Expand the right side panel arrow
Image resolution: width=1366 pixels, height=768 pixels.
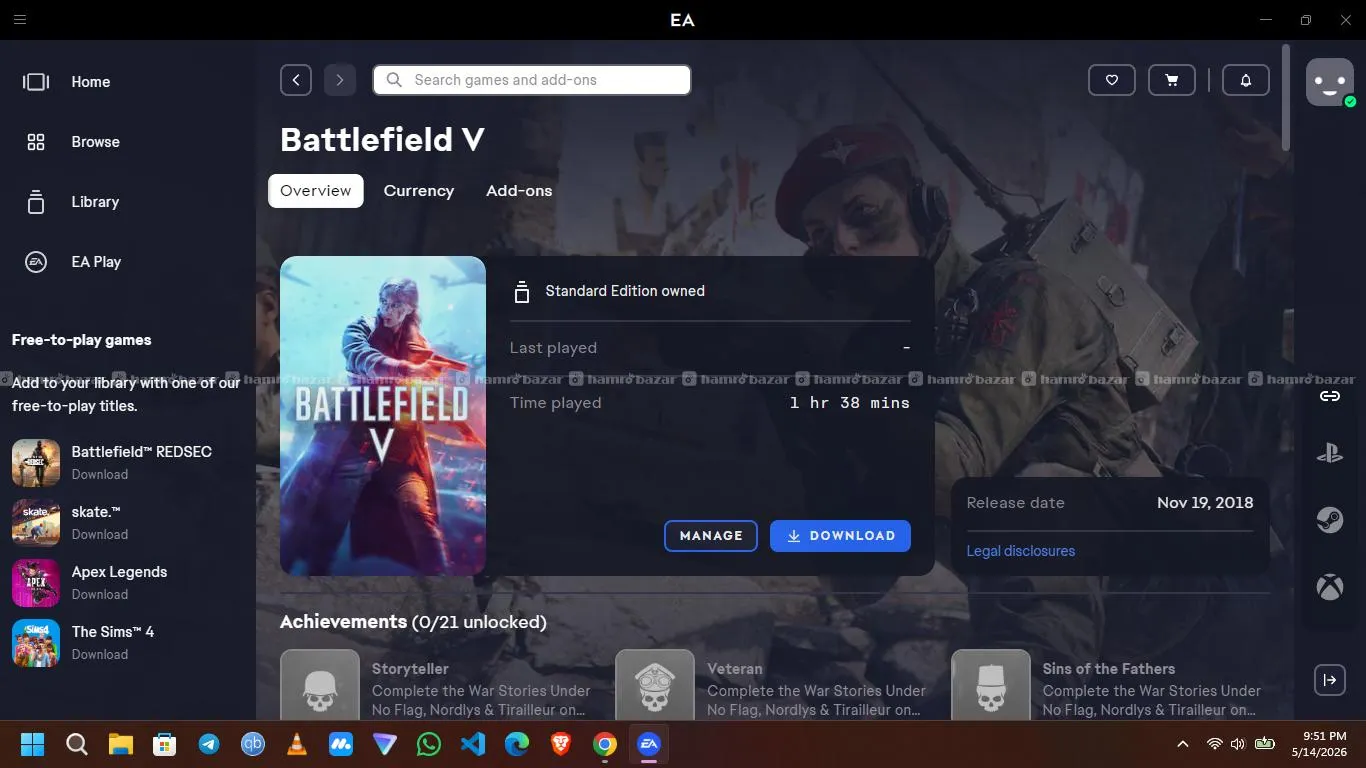(x=1330, y=680)
